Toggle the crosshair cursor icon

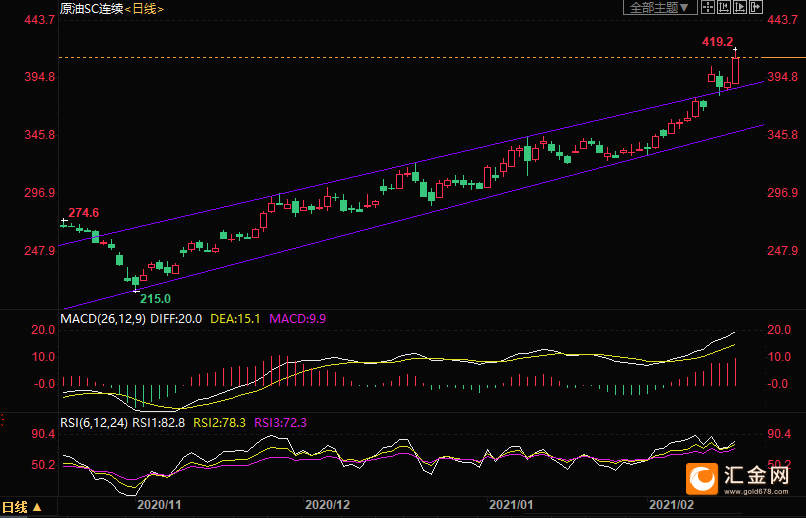pos(708,7)
